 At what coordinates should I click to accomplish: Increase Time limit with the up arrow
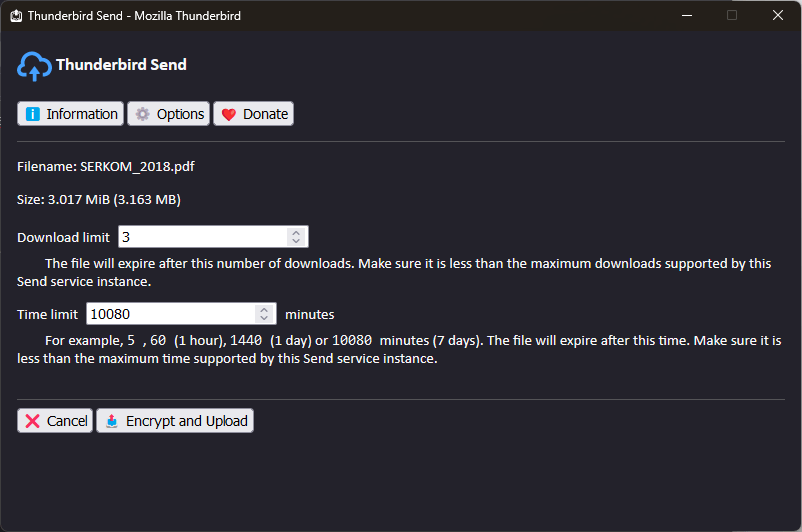tap(263, 309)
